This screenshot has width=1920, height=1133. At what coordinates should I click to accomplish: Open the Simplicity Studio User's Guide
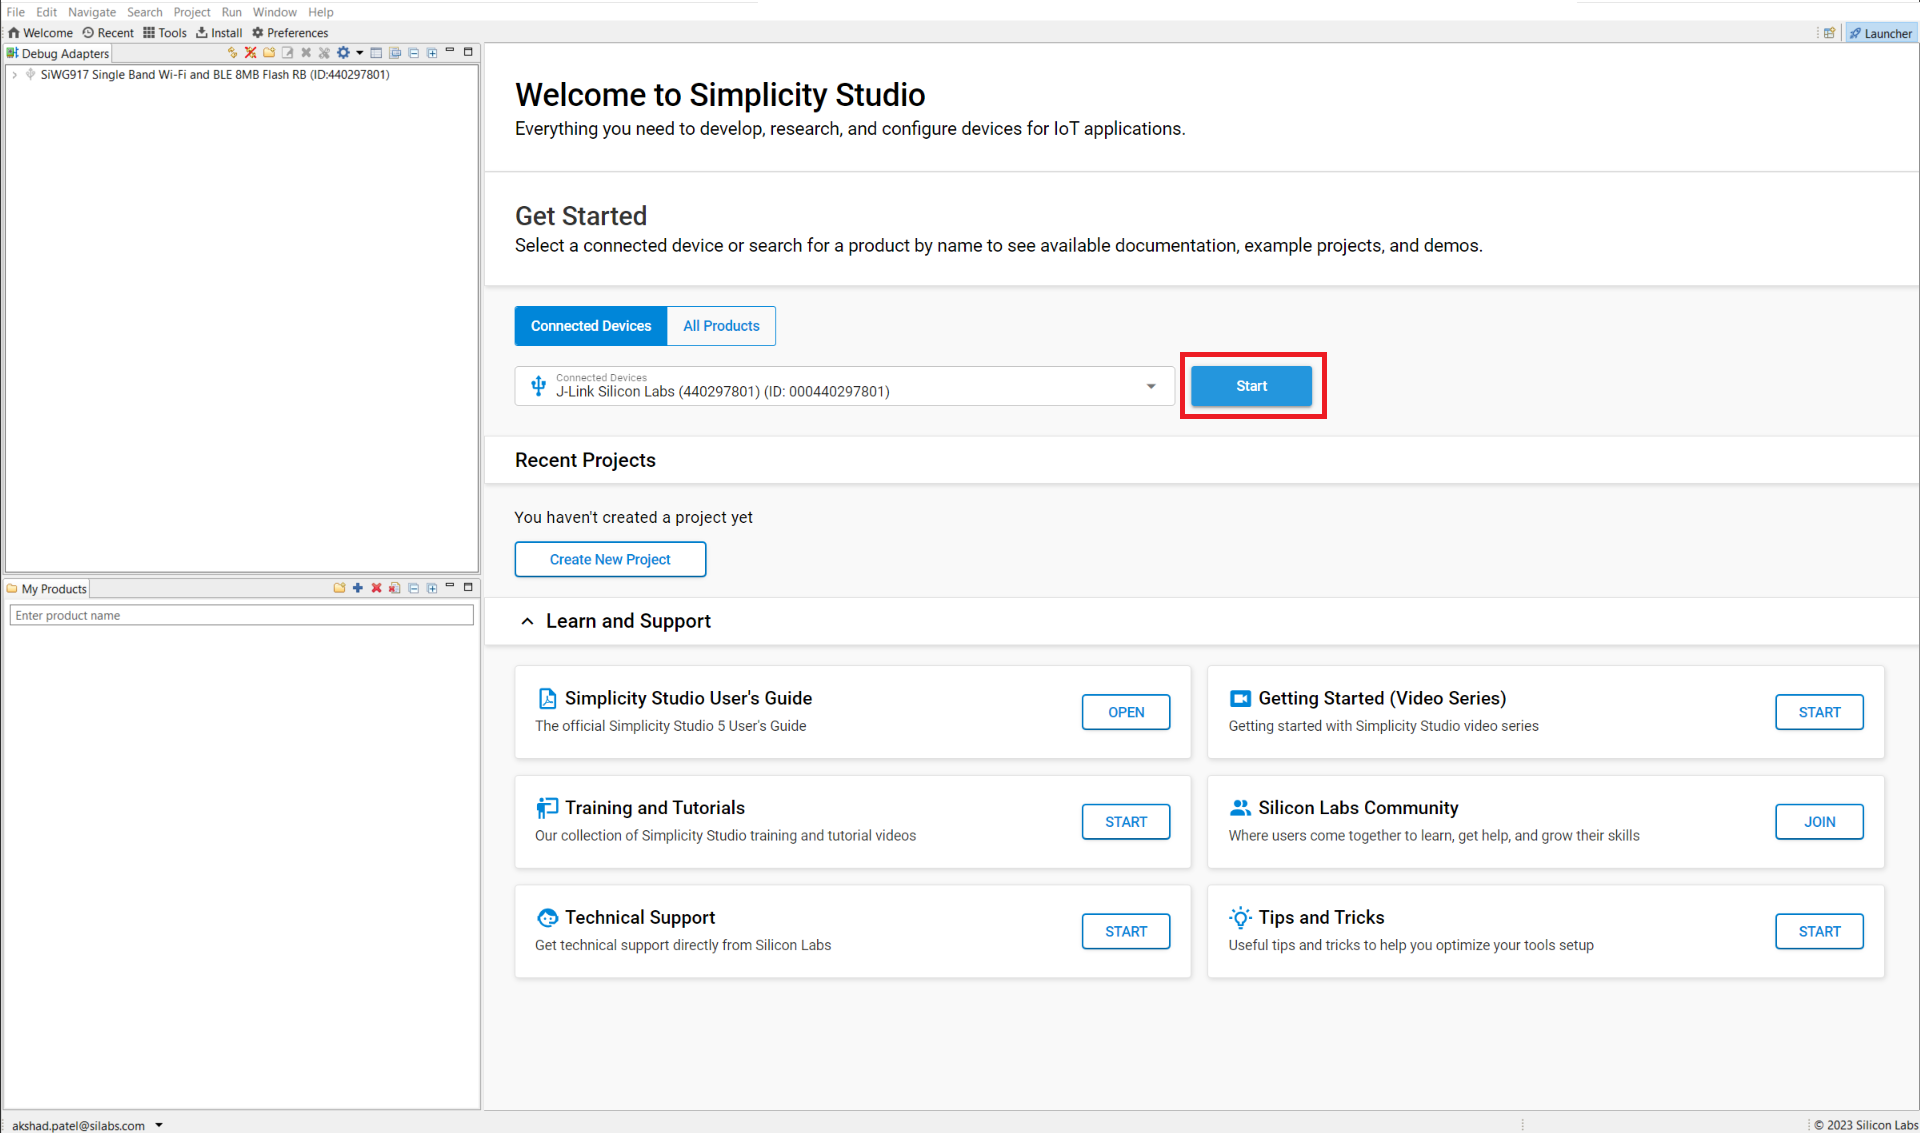1126,712
